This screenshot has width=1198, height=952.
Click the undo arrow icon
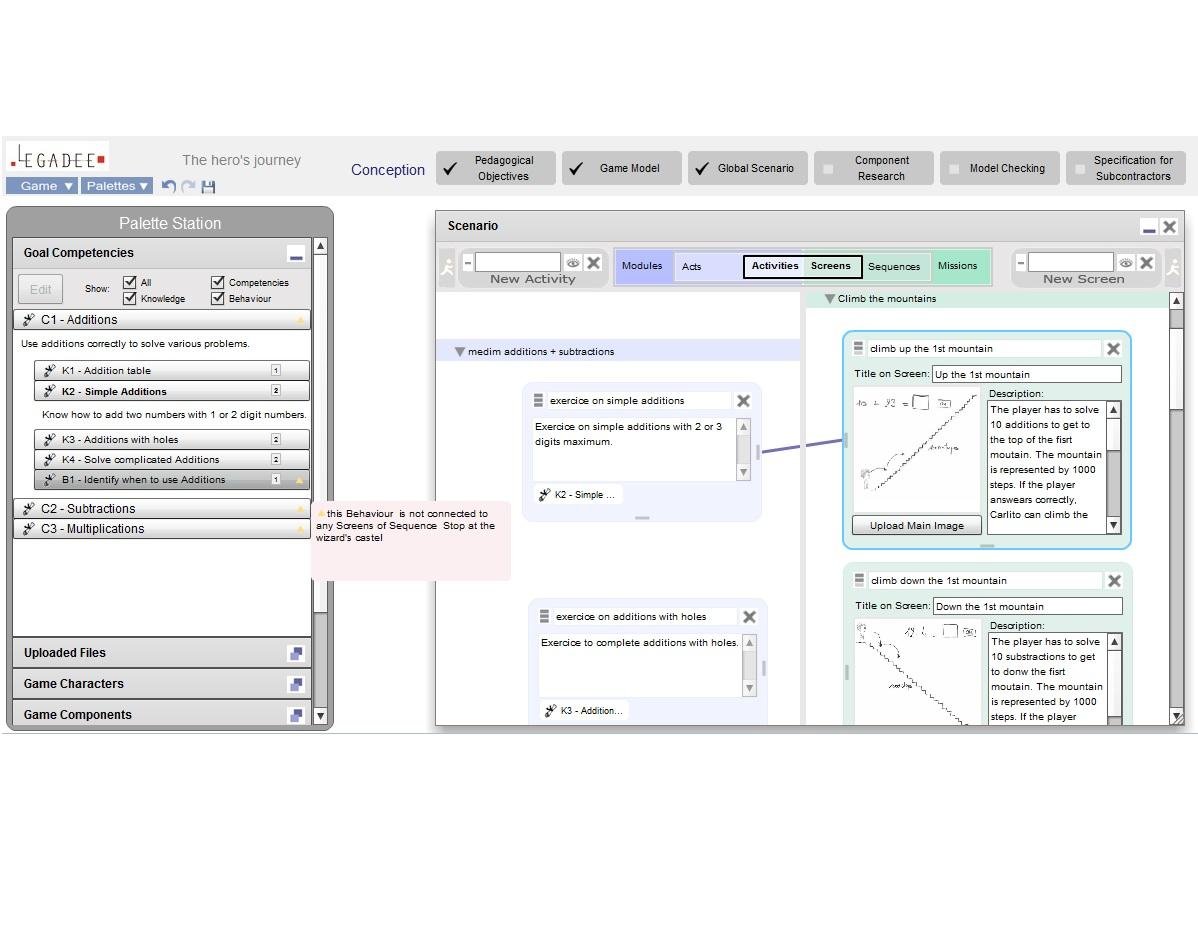point(168,186)
